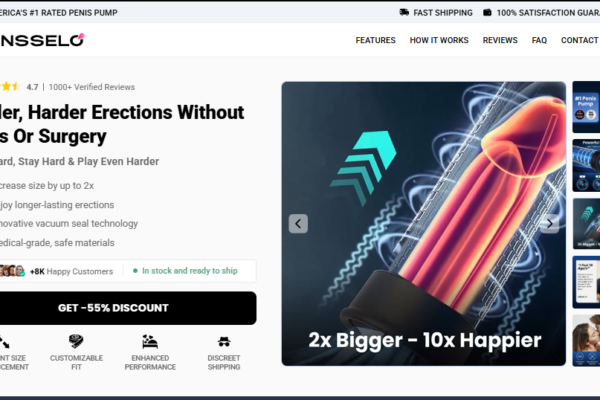Open the Contact menu link
The height and width of the screenshot is (400, 600).
580,40
